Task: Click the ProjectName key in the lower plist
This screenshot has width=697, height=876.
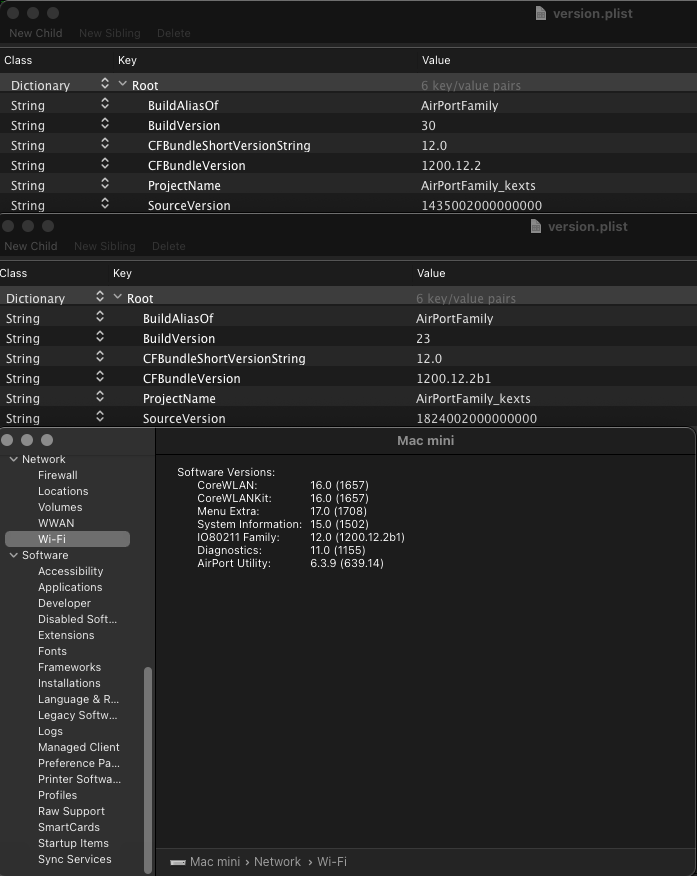Action: coord(179,398)
